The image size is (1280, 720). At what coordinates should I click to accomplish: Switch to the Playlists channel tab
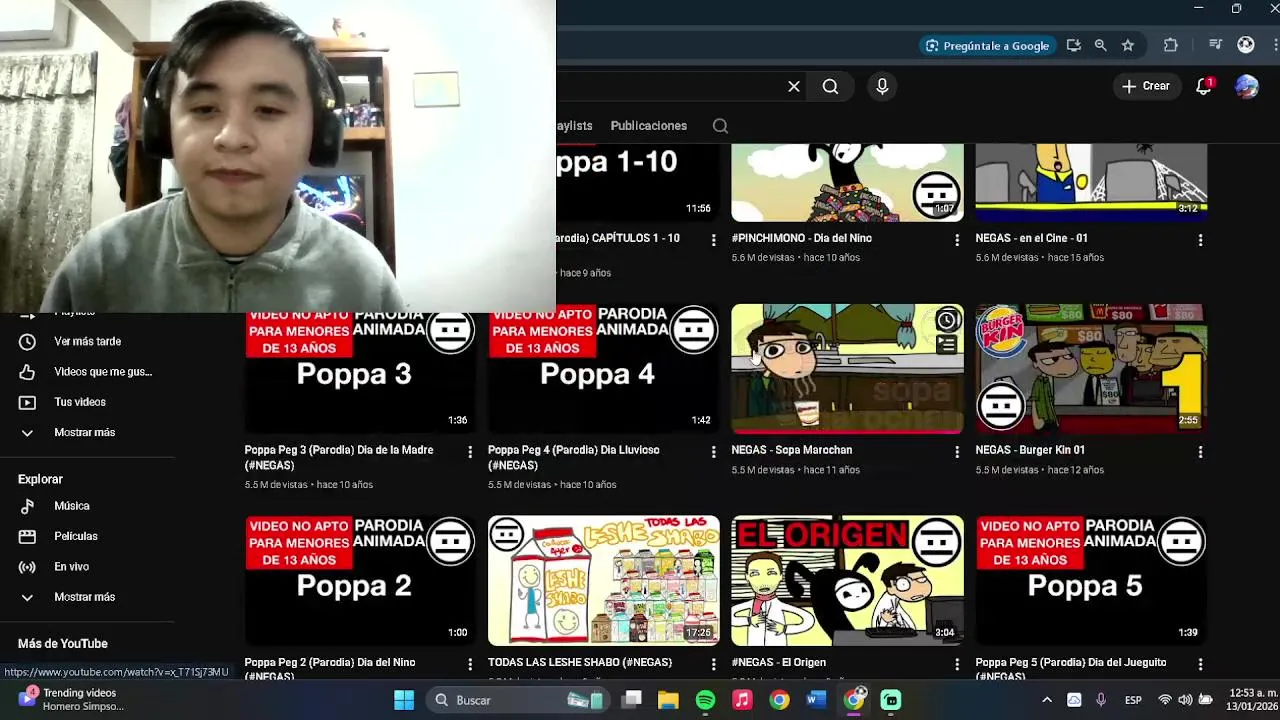click(x=575, y=126)
